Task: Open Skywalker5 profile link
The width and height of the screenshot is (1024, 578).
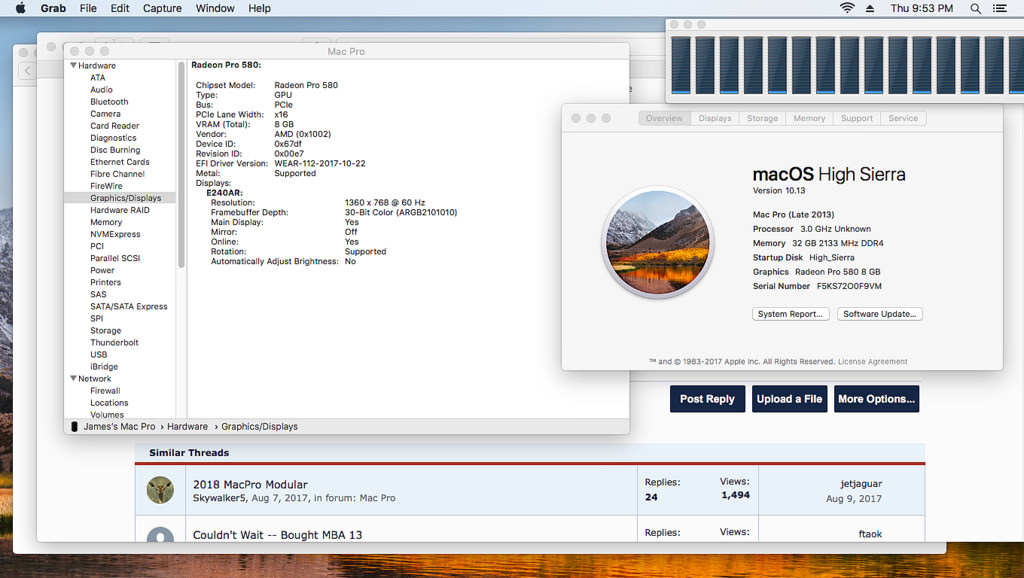Action: click(219, 498)
